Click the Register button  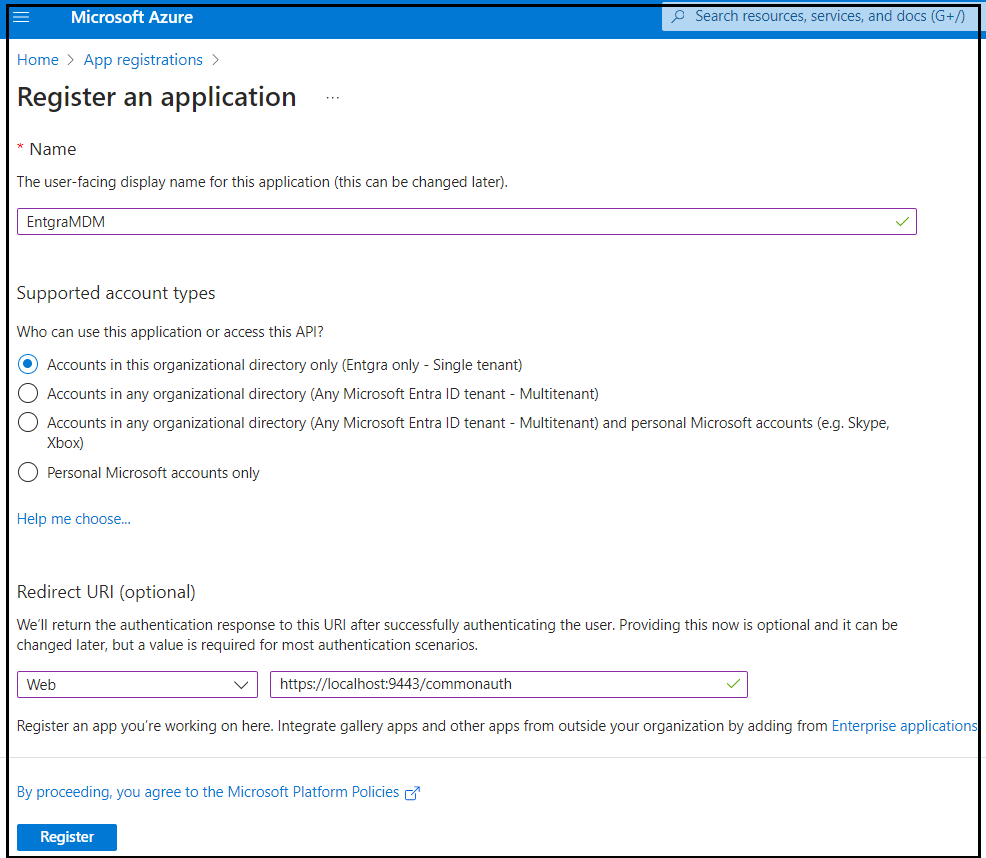(x=67, y=837)
